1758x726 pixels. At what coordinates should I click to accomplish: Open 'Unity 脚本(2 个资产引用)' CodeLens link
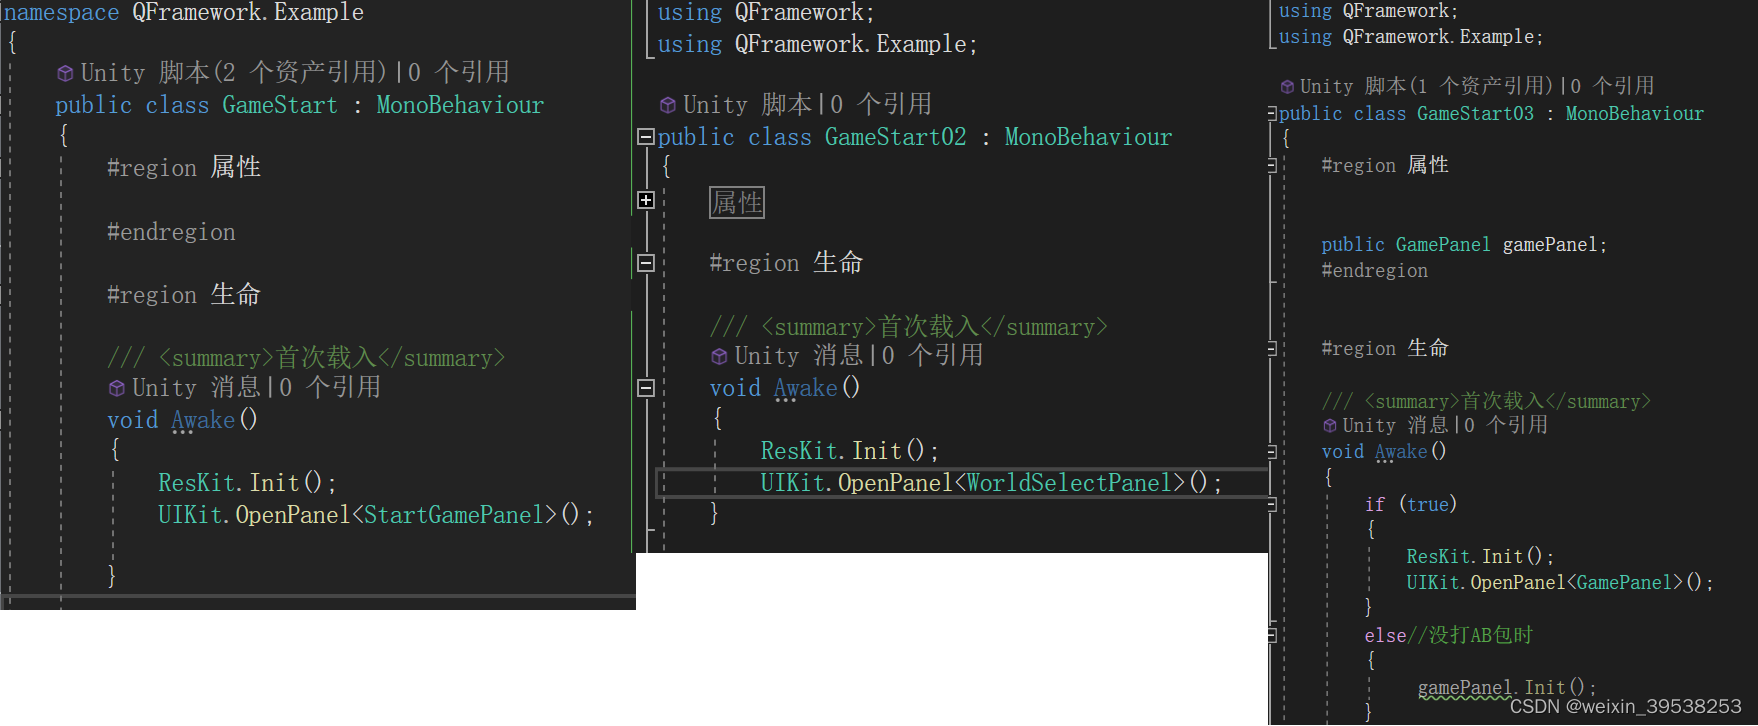[x=234, y=73]
